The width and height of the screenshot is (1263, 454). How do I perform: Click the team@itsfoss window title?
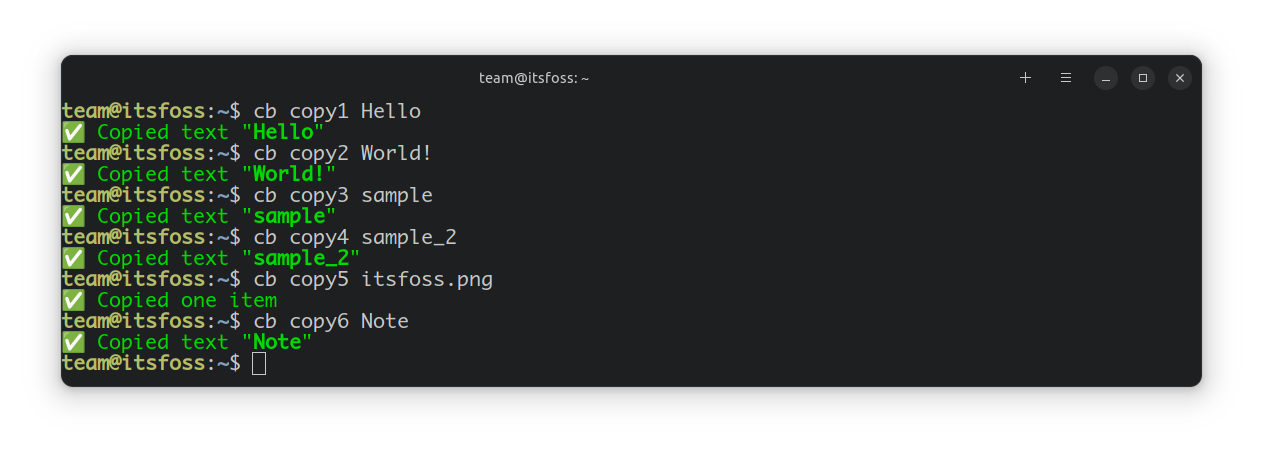tap(534, 78)
